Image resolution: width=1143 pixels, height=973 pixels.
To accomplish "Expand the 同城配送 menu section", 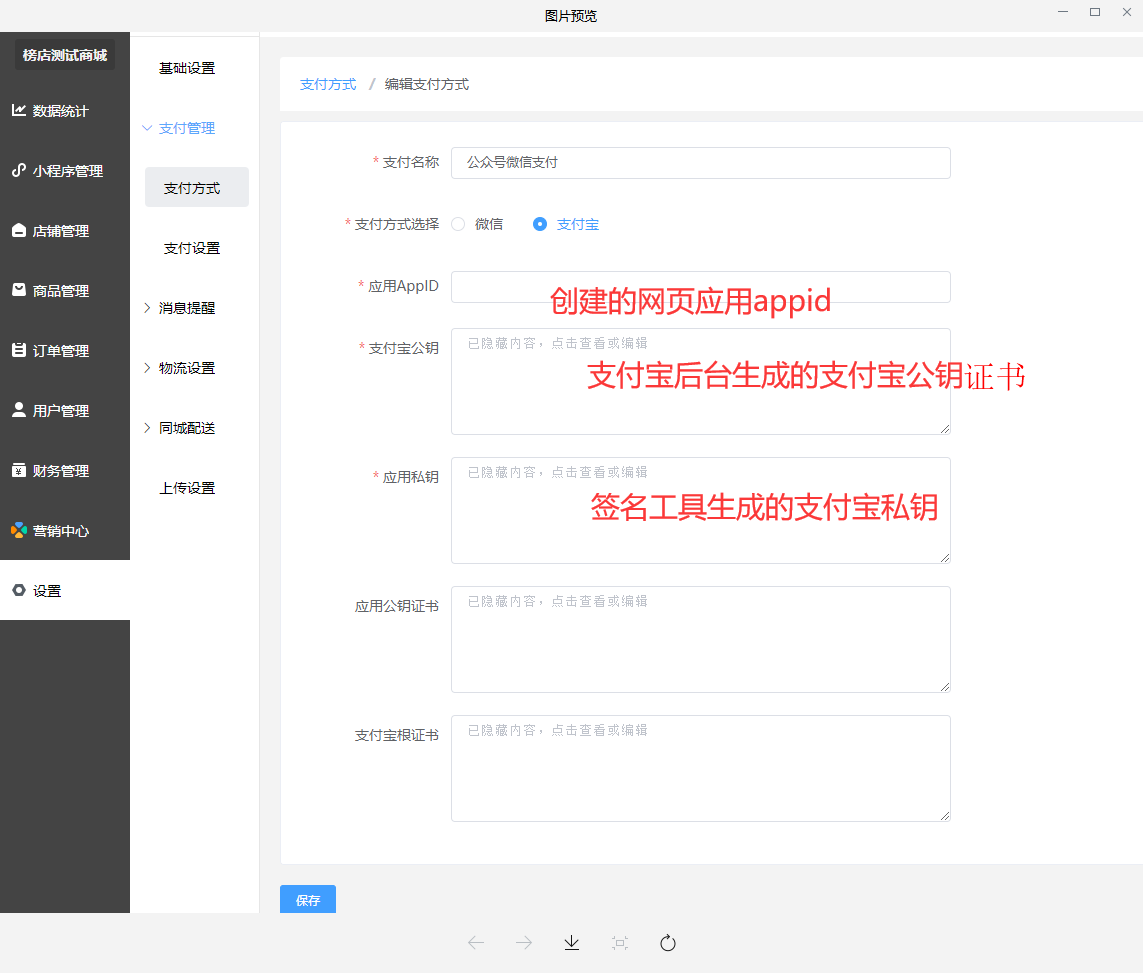I will click(x=186, y=428).
